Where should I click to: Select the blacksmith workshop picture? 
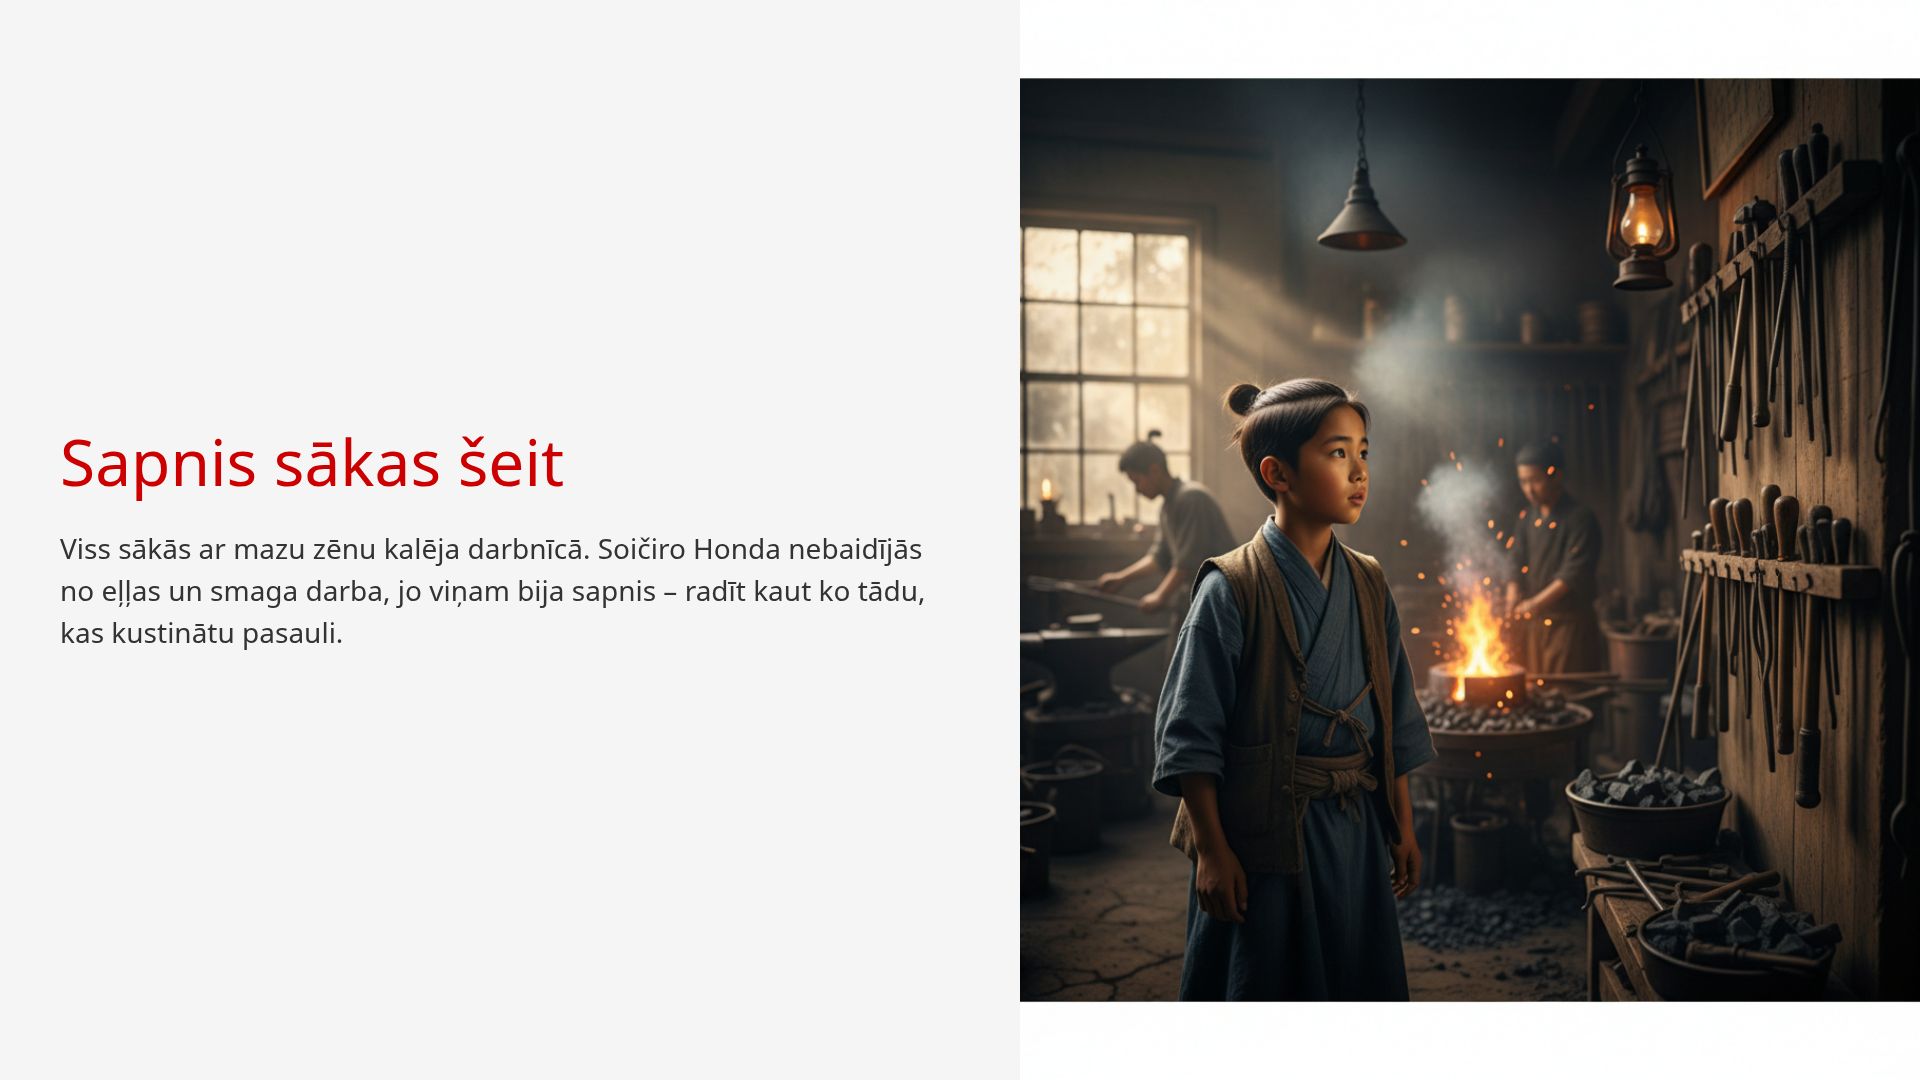1470,540
